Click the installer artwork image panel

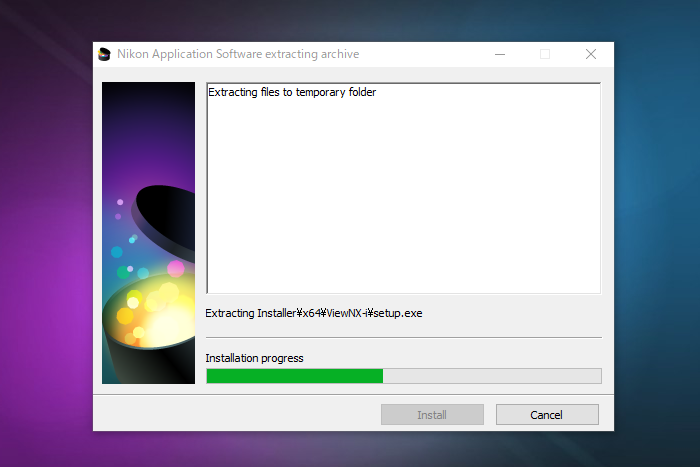point(149,233)
